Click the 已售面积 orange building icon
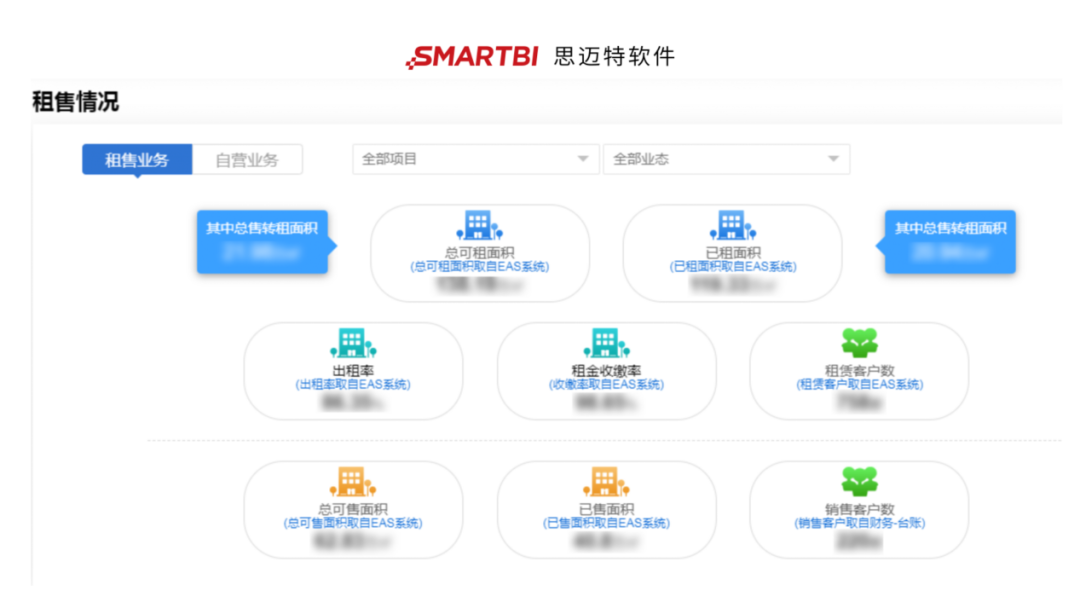Screen dimensions: 1080x608 [x=606, y=482]
